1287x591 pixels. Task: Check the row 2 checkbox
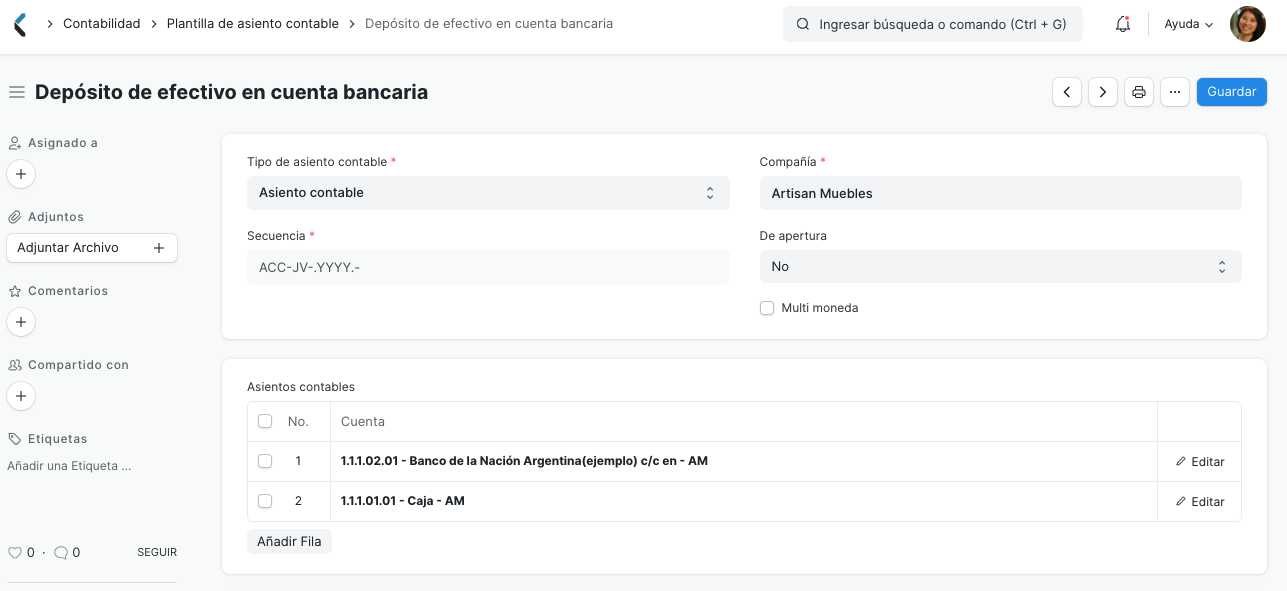(265, 501)
